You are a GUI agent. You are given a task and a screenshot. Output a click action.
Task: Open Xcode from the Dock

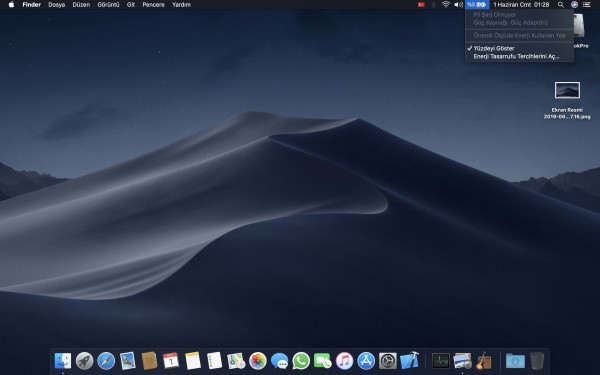[x=409, y=361]
